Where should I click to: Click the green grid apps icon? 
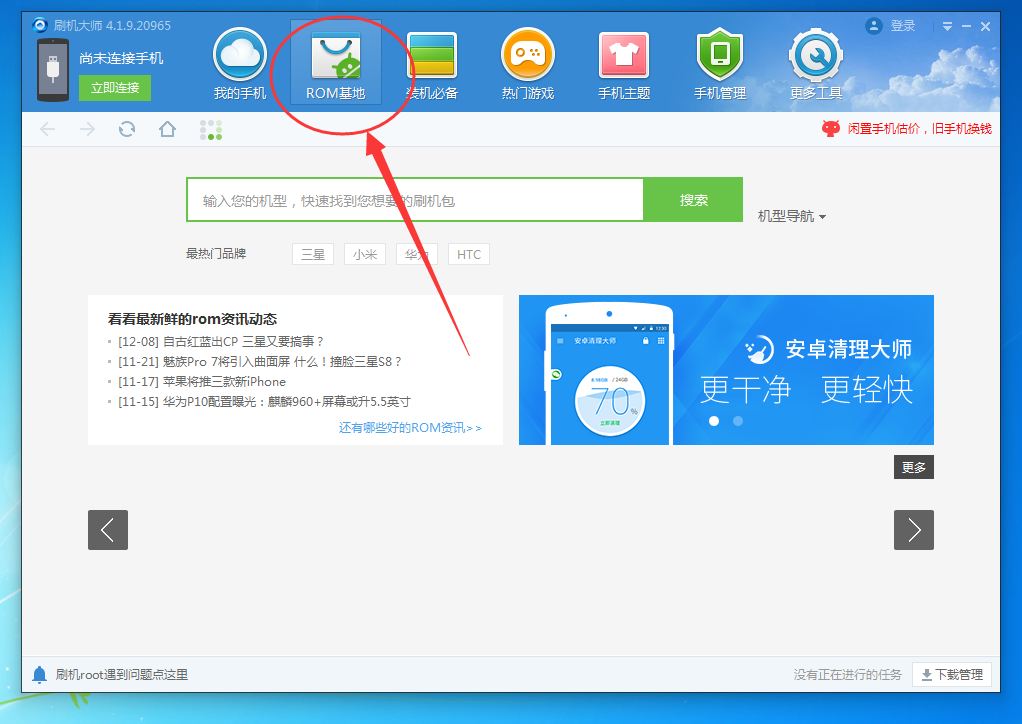211,129
